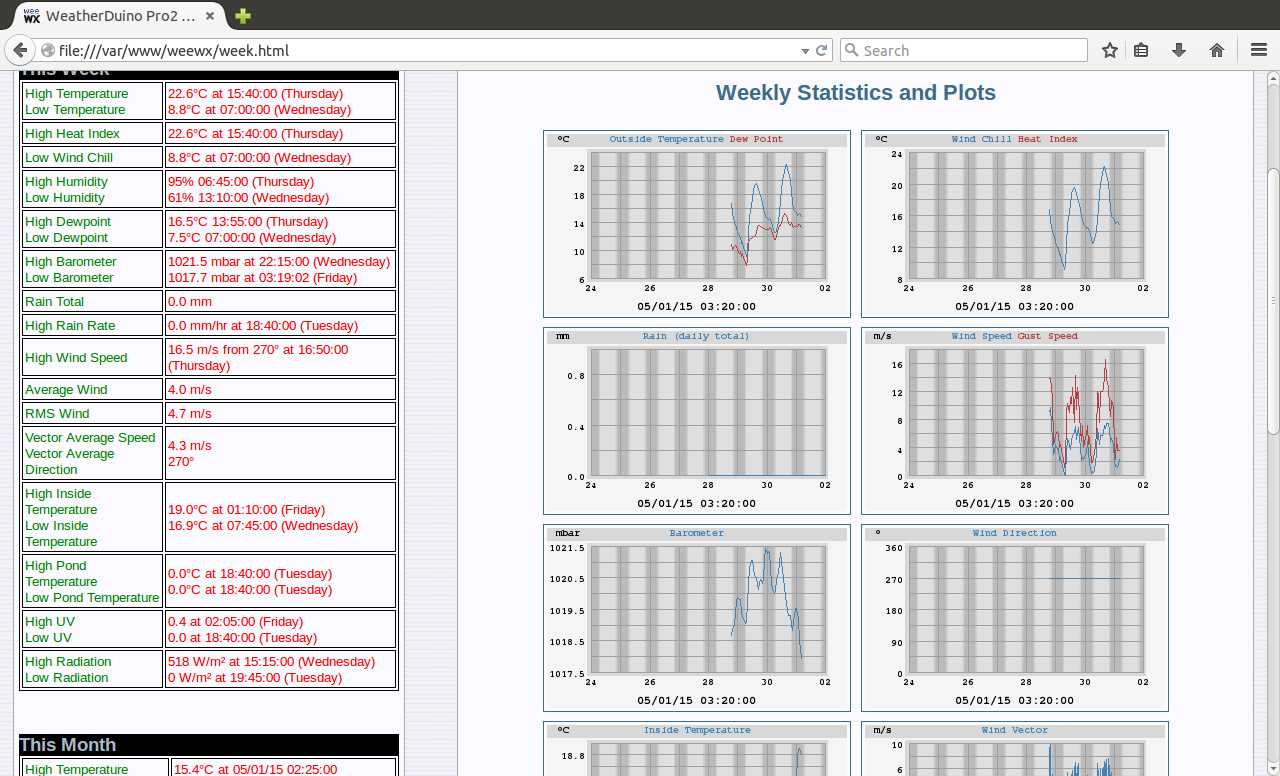Click inside the Search input field
1280x776 pixels.
(970, 50)
